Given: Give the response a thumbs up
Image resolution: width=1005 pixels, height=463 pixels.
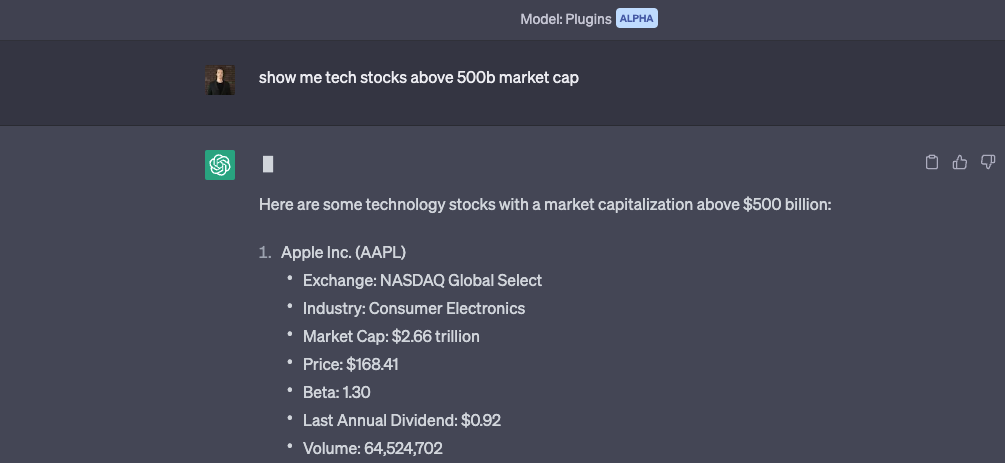Looking at the screenshot, I should [960, 162].
